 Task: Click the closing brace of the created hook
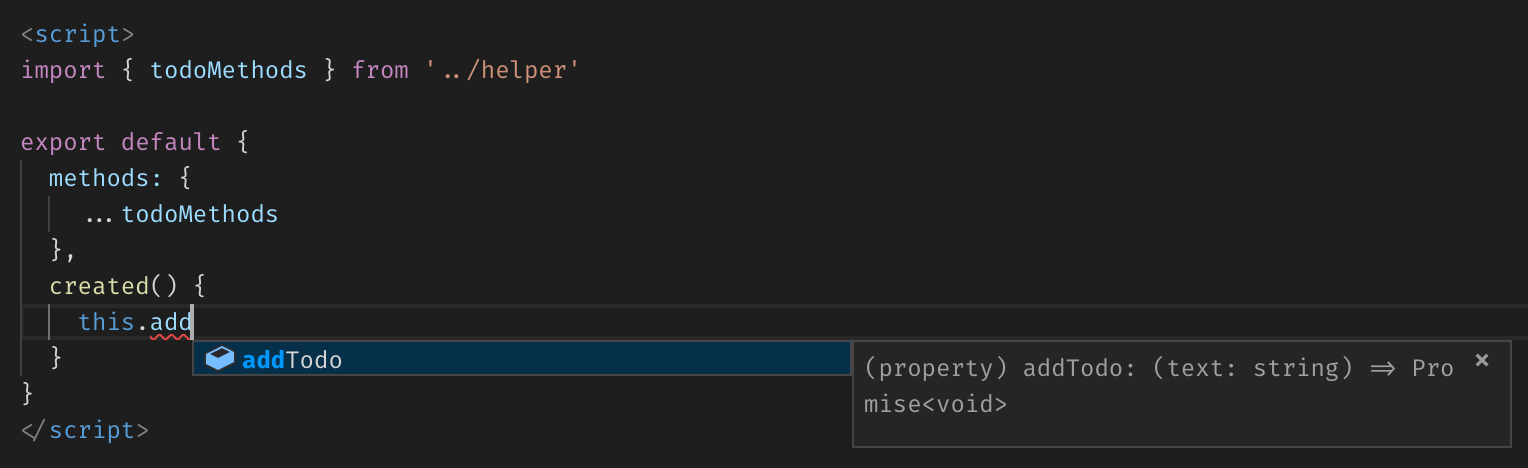click(x=56, y=357)
